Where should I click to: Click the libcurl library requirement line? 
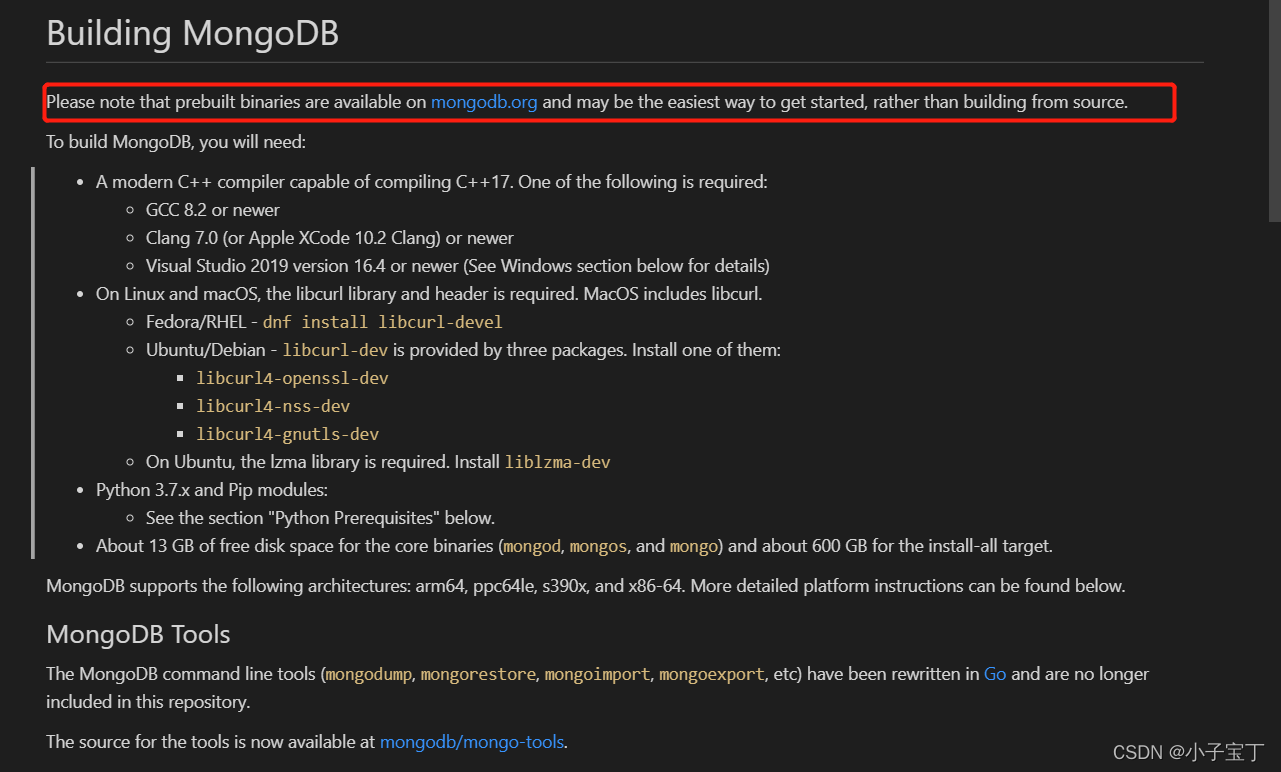pos(430,294)
